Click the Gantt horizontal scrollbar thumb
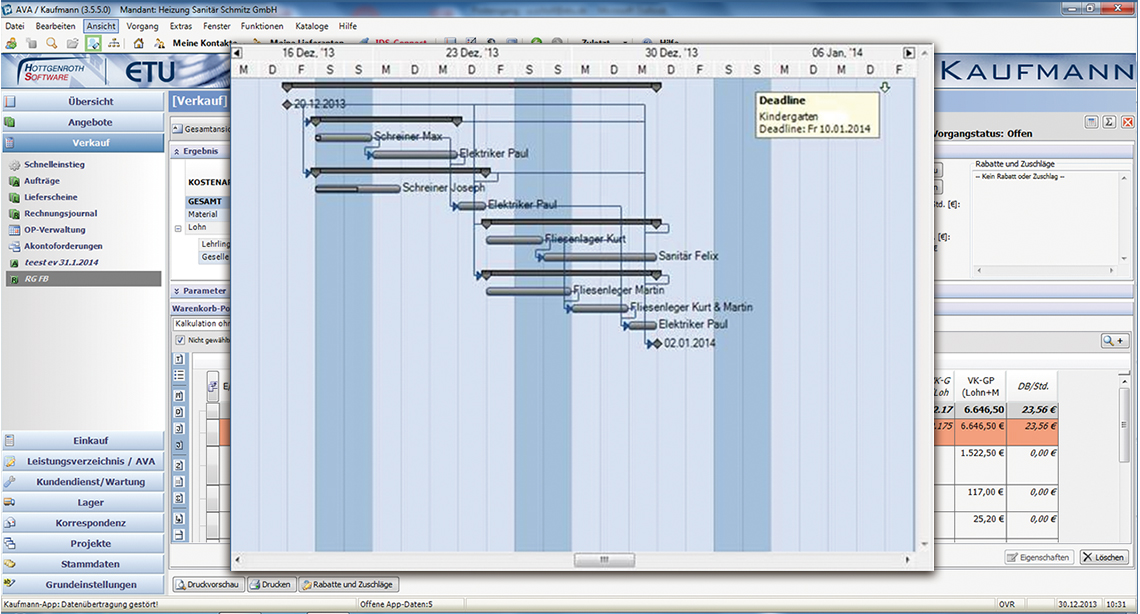Image resolution: width=1140 pixels, height=614 pixels. pos(603,560)
